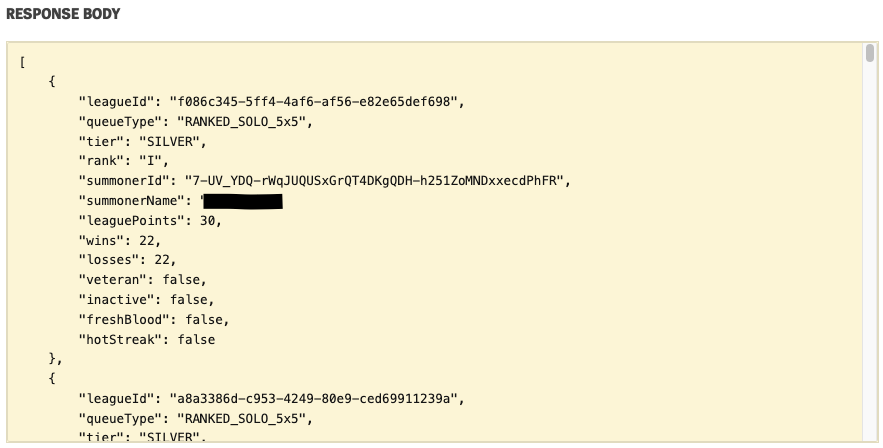The height and width of the screenshot is (448, 883).
Task: Click the first RANKED_SOLO_5x5 queueType value
Action: [x=244, y=121]
